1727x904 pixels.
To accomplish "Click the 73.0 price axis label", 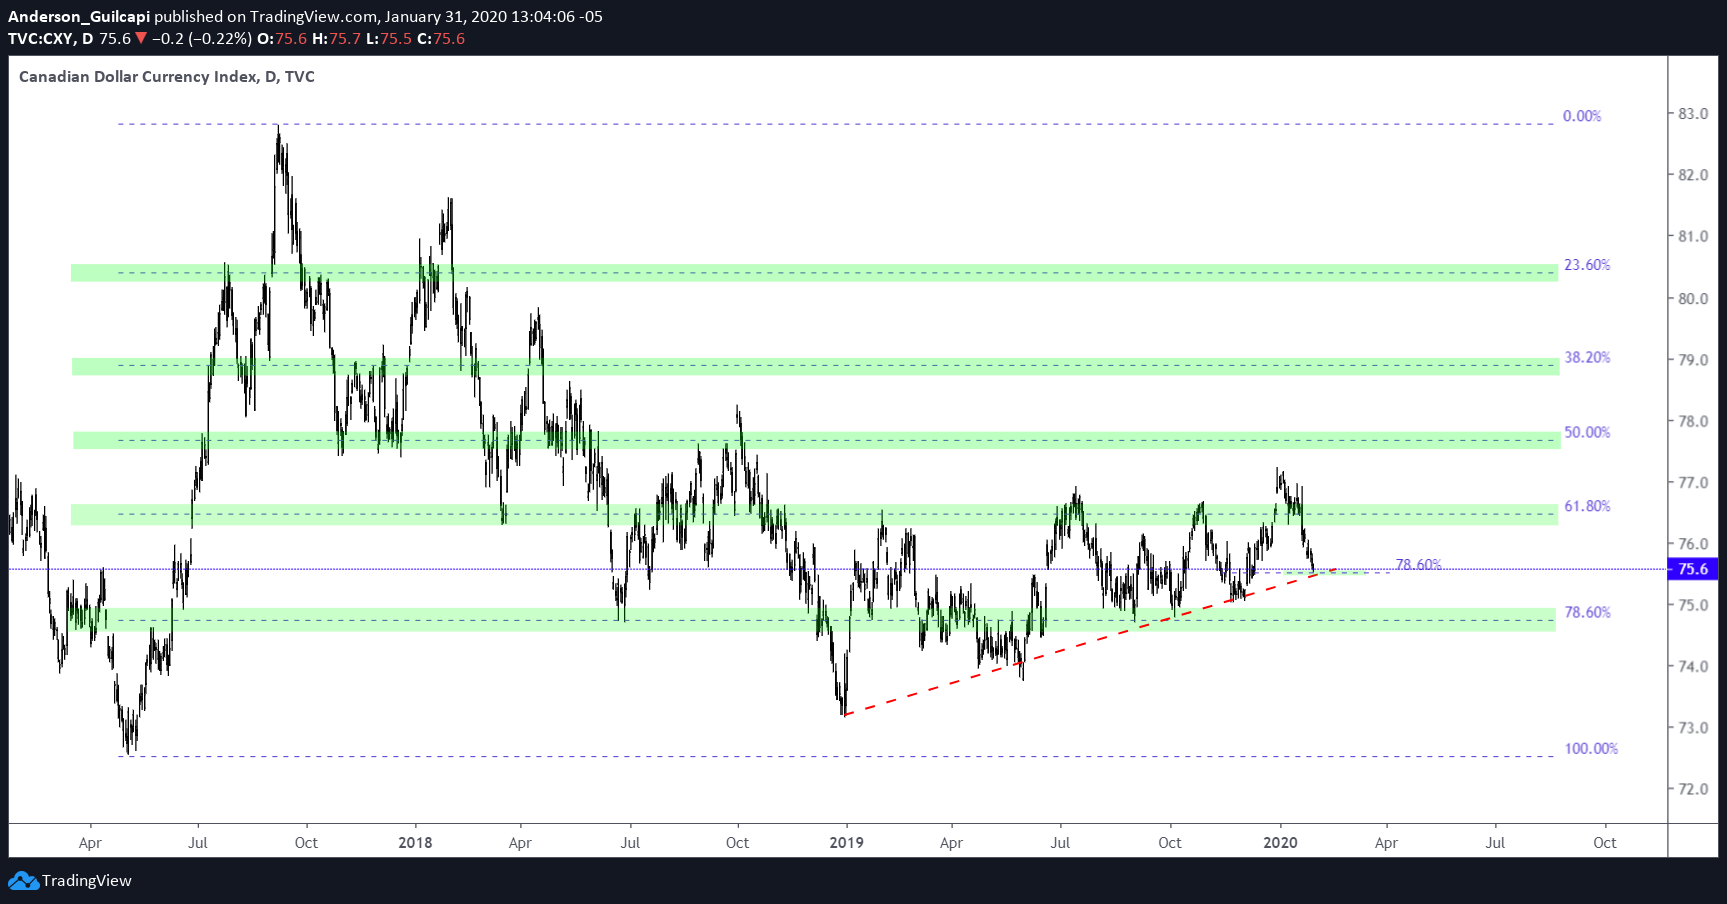I will 1693,728.
